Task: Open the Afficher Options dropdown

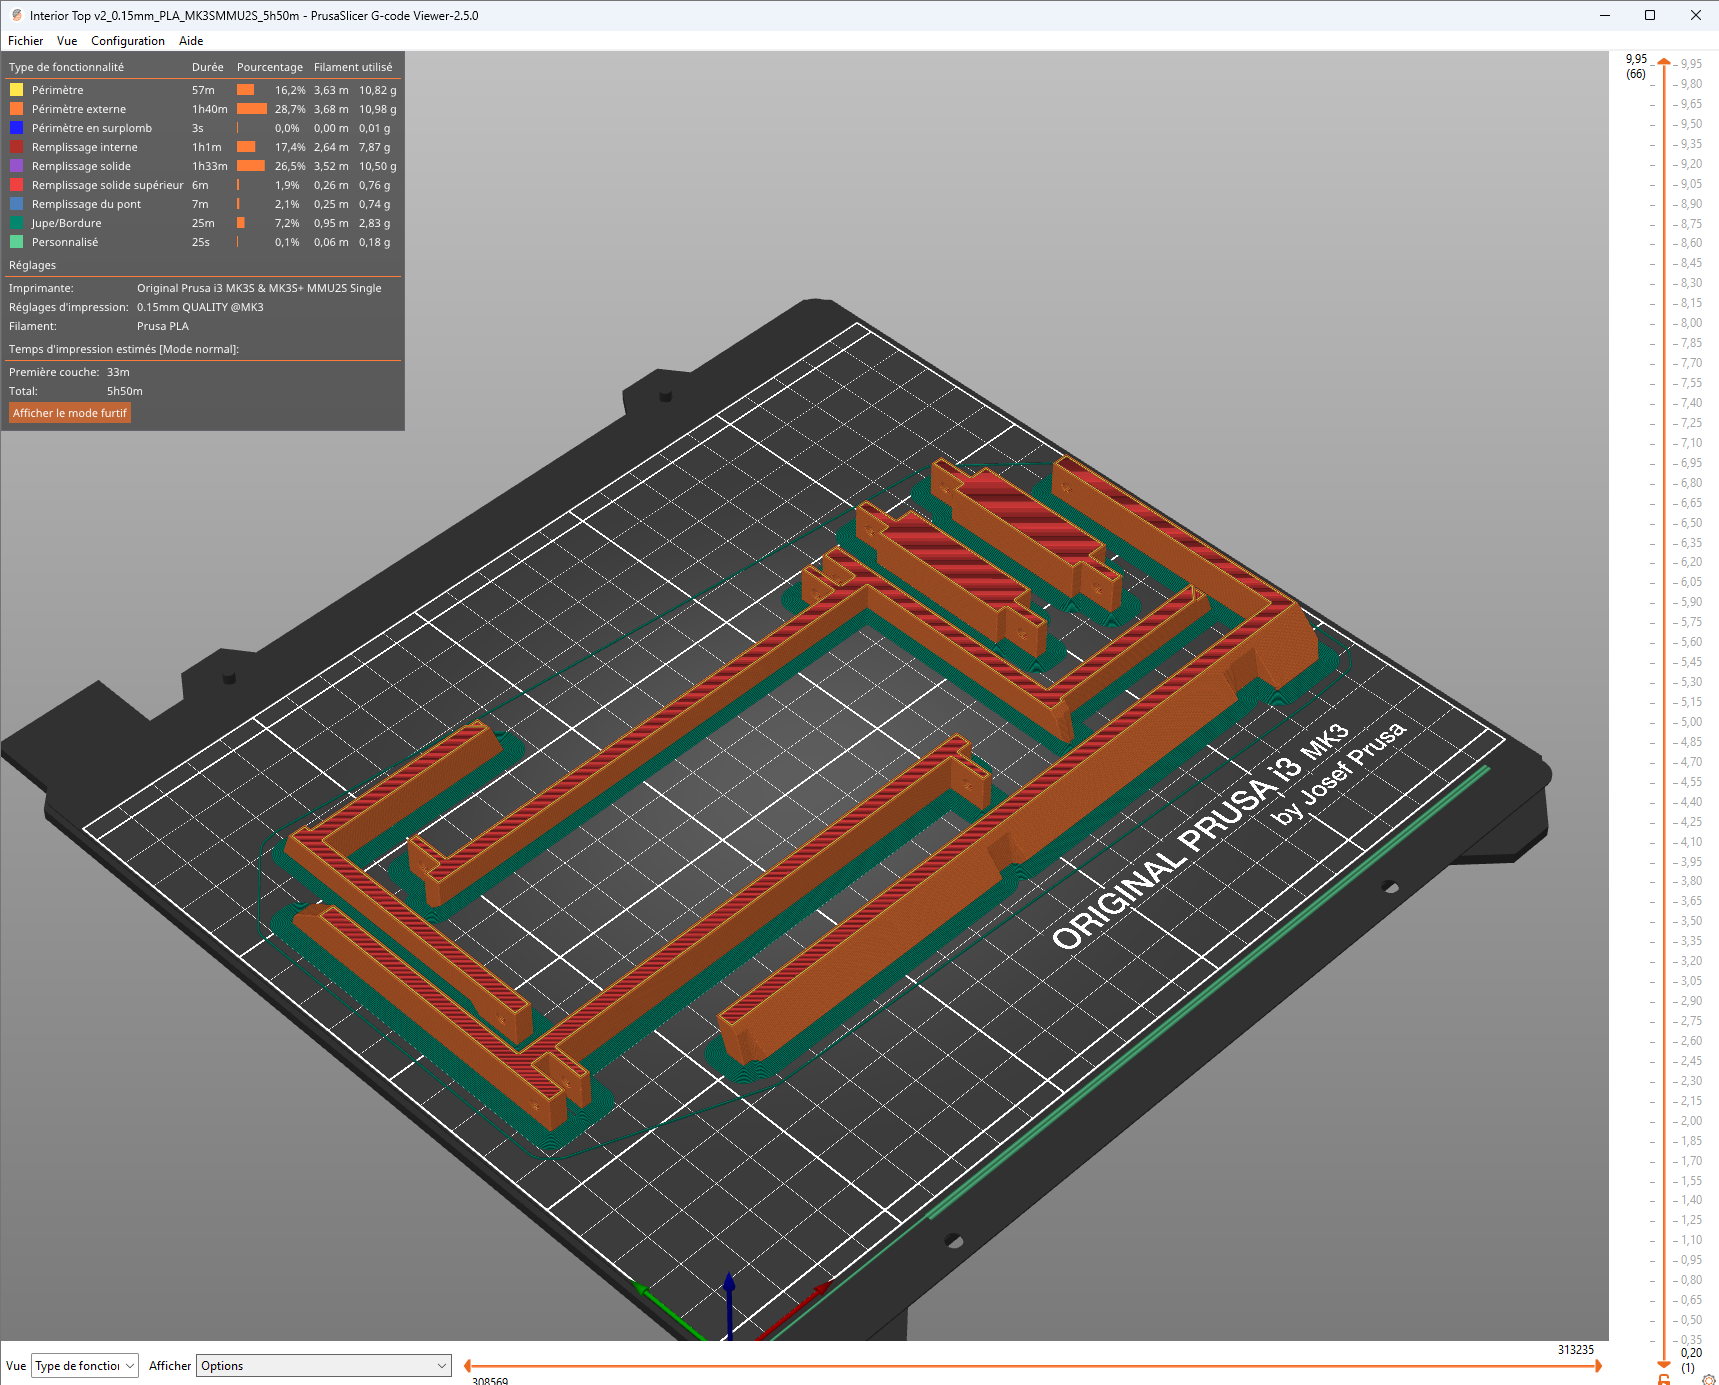Action: (x=322, y=1365)
